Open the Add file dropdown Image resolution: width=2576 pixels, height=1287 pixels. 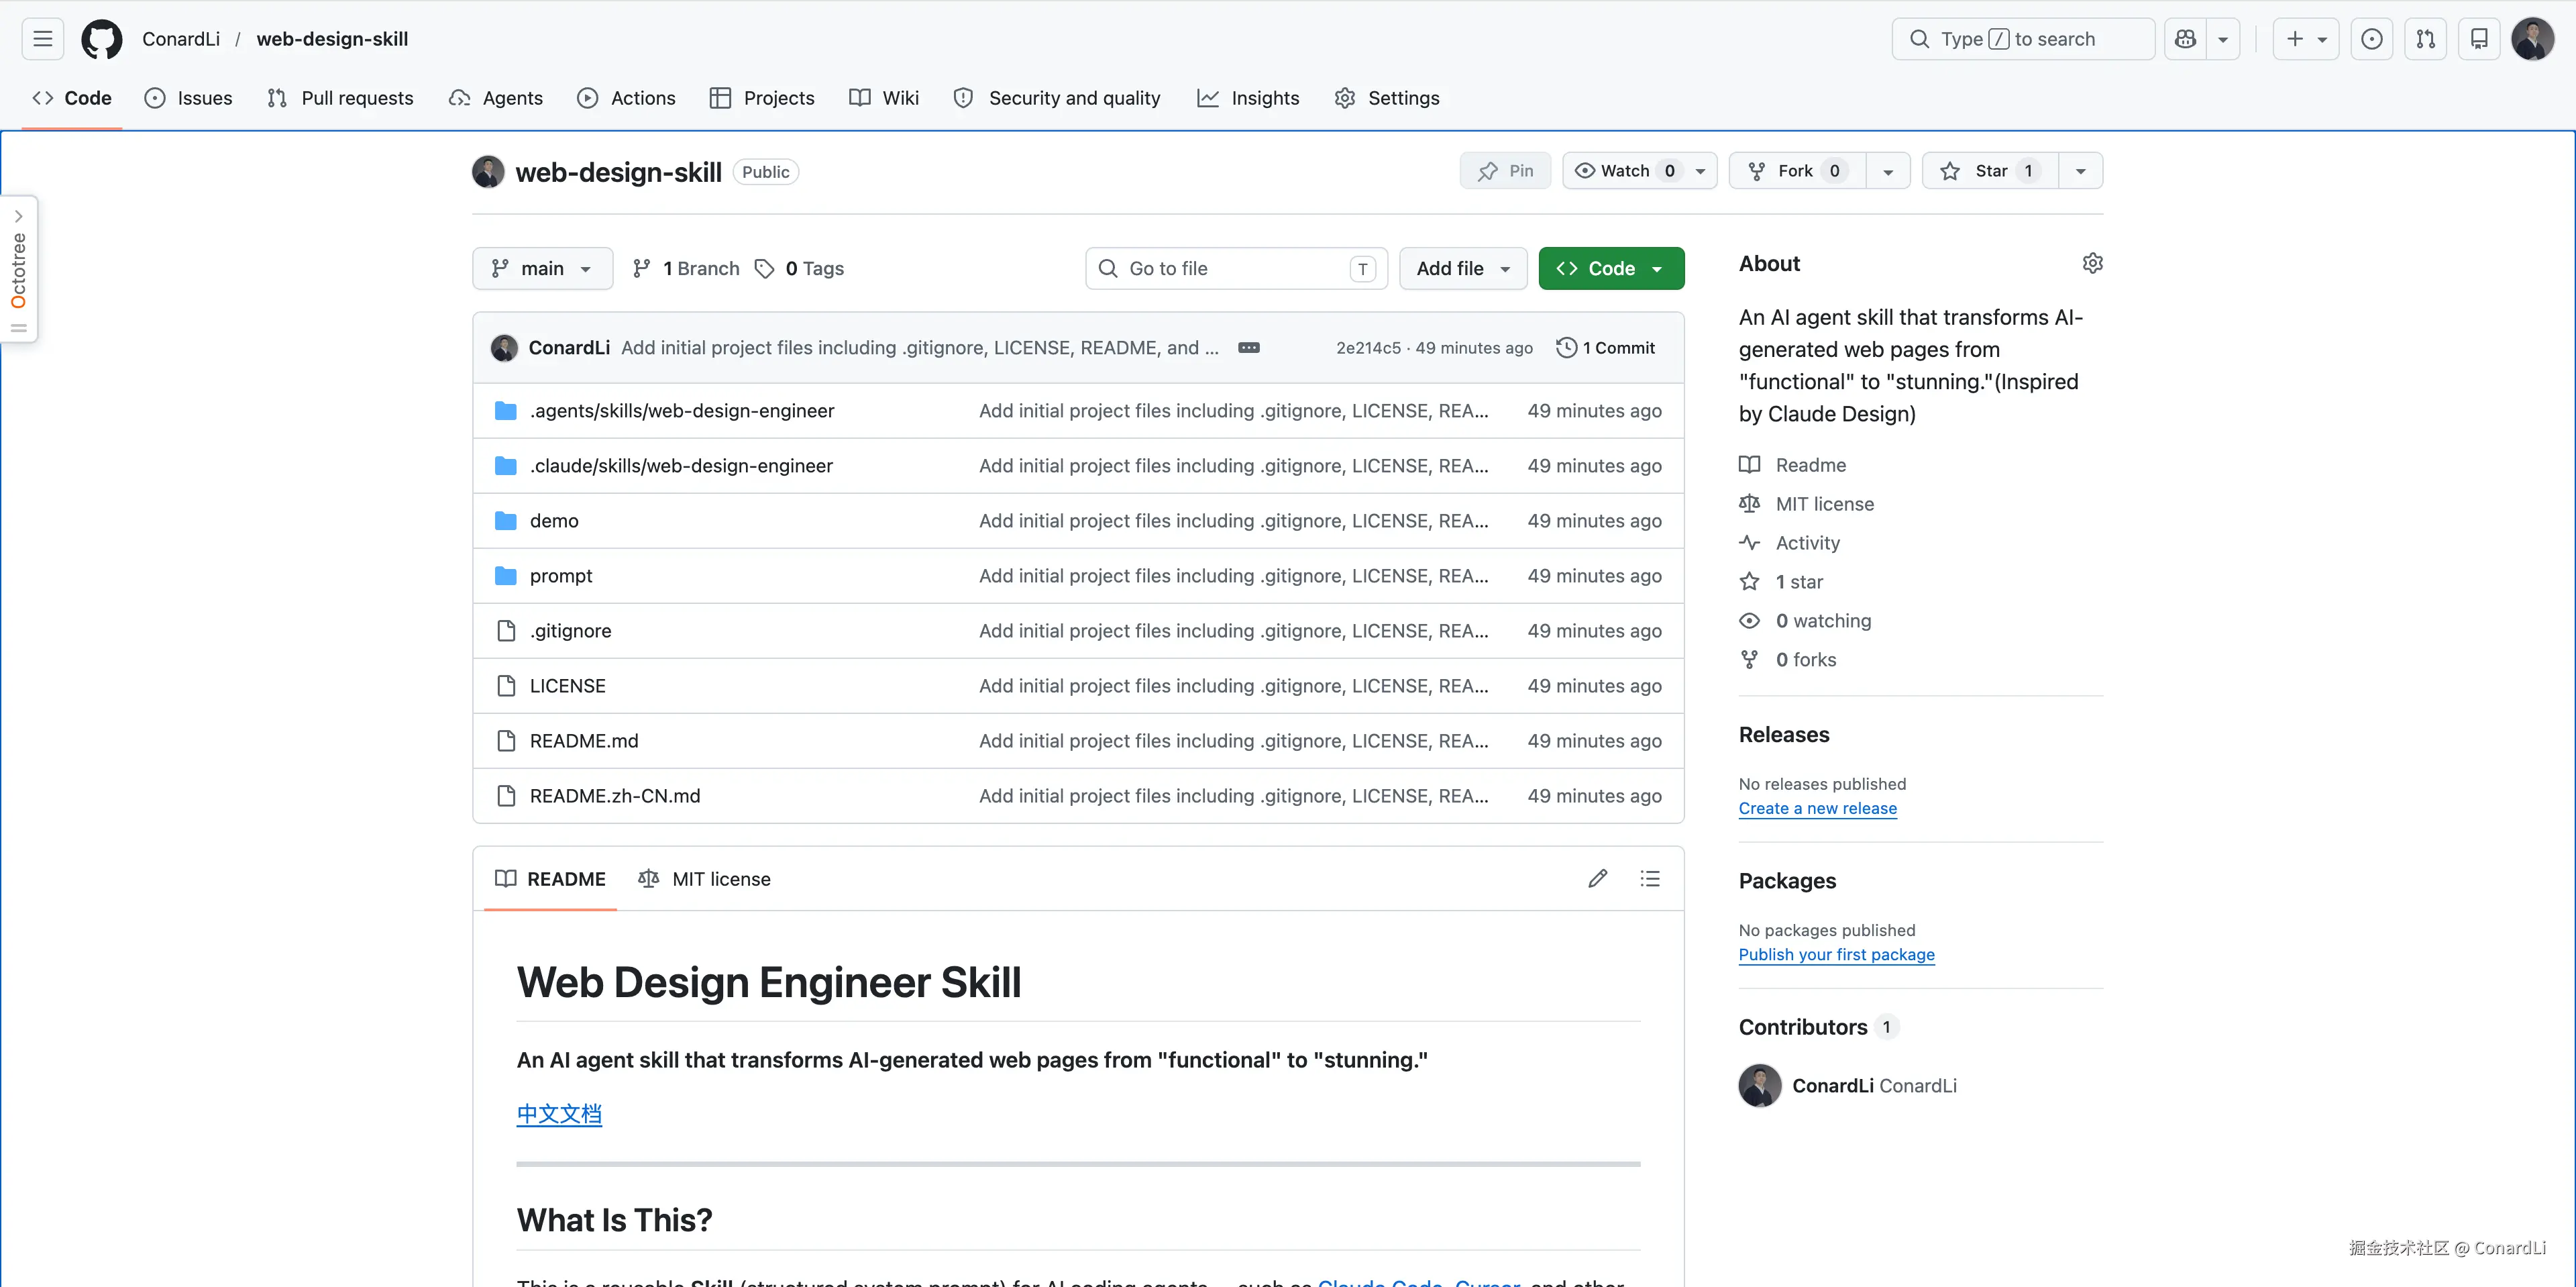1462,268
